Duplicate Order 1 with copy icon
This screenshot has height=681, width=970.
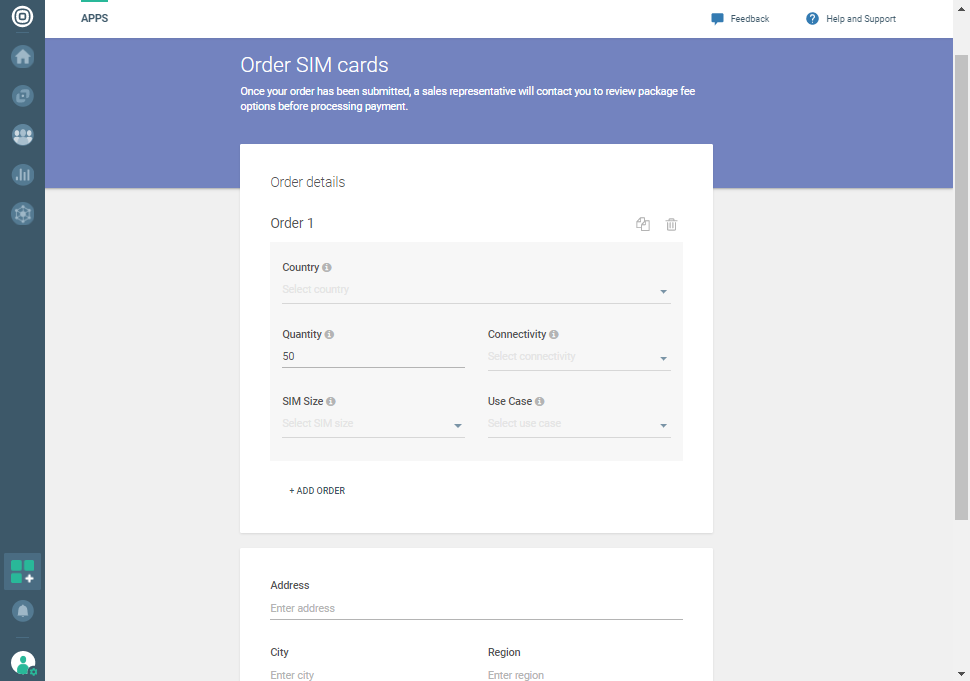tap(643, 224)
